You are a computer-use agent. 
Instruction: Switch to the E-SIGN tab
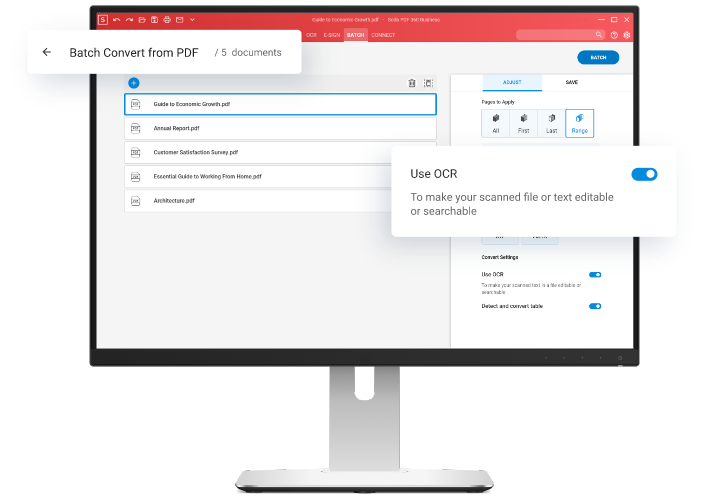[332, 35]
